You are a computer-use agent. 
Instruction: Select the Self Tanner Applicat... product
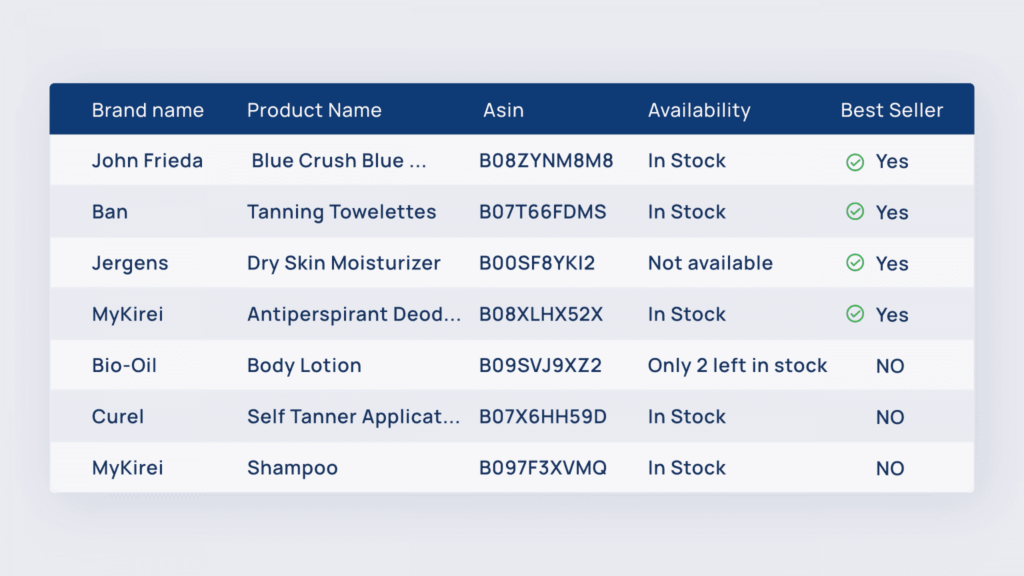[x=353, y=417]
